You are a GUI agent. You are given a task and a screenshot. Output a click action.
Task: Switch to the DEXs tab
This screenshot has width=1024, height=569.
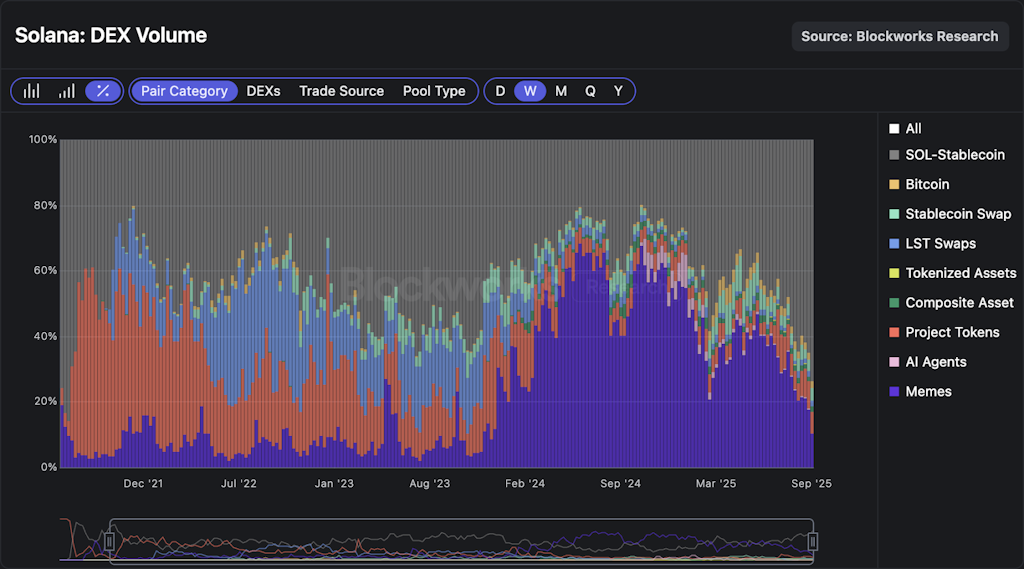pos(263,91)
